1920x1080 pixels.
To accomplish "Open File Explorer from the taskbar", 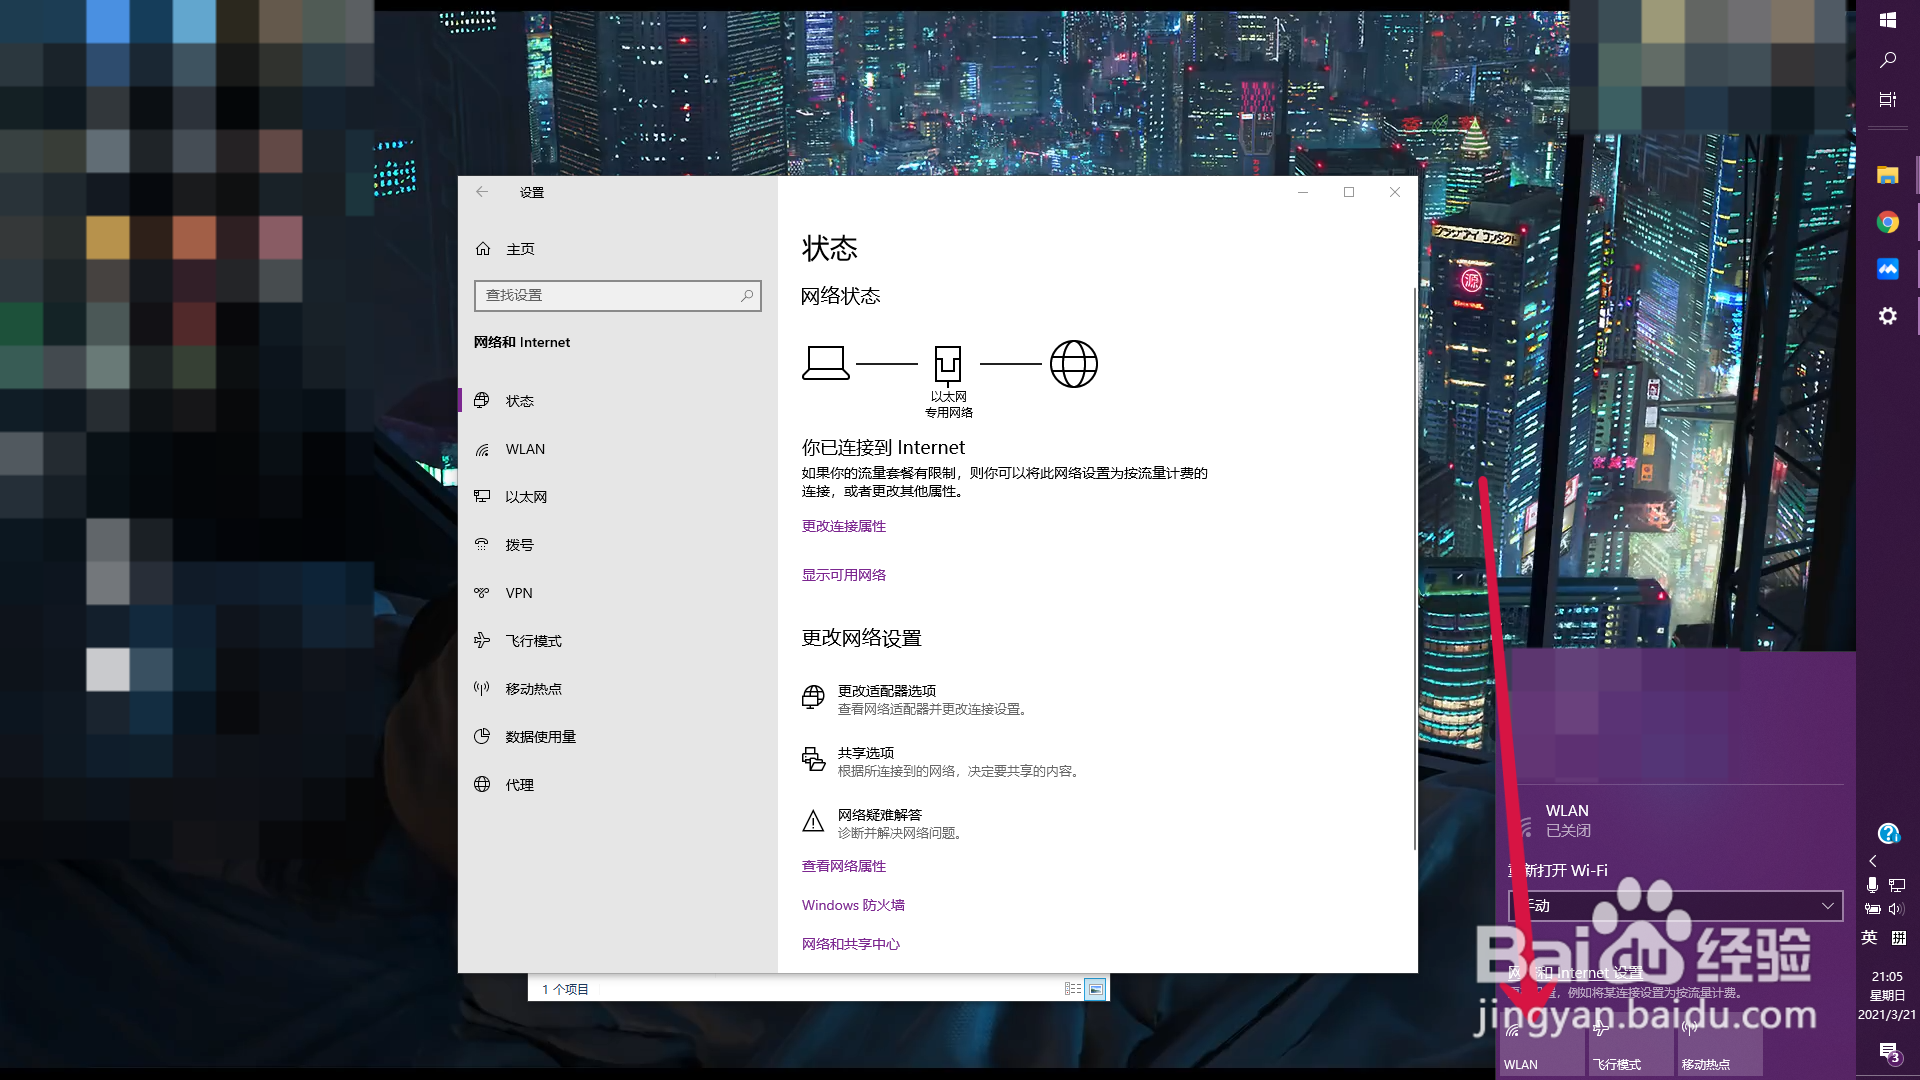I will tap(1888, 175).
